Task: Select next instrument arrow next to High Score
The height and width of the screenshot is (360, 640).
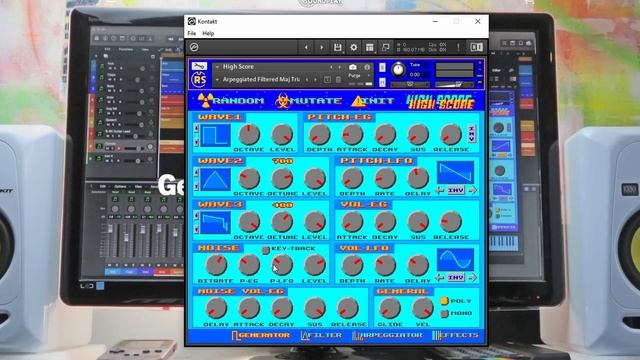Action: pyautogui.click(x=339, y=67)
